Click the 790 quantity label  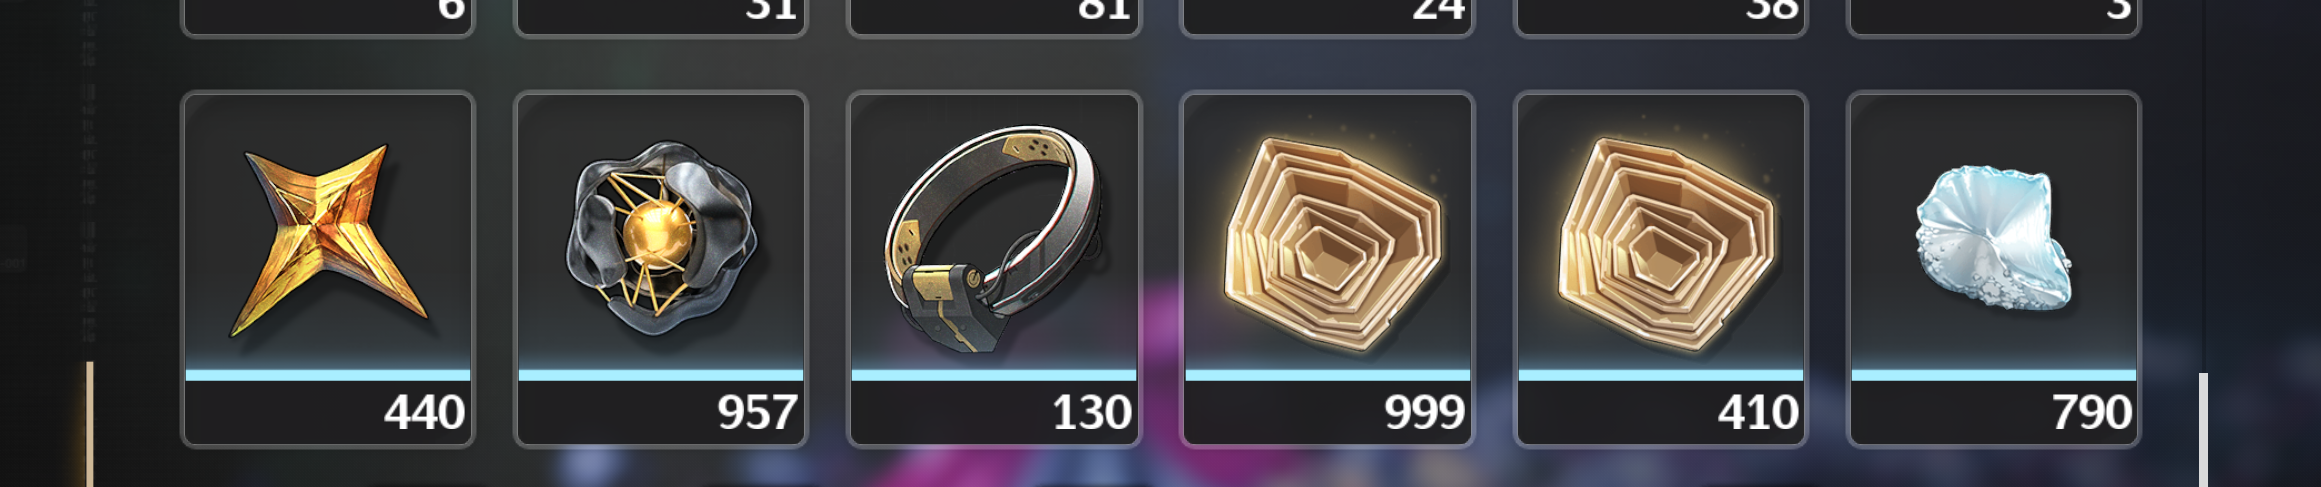2091,412
